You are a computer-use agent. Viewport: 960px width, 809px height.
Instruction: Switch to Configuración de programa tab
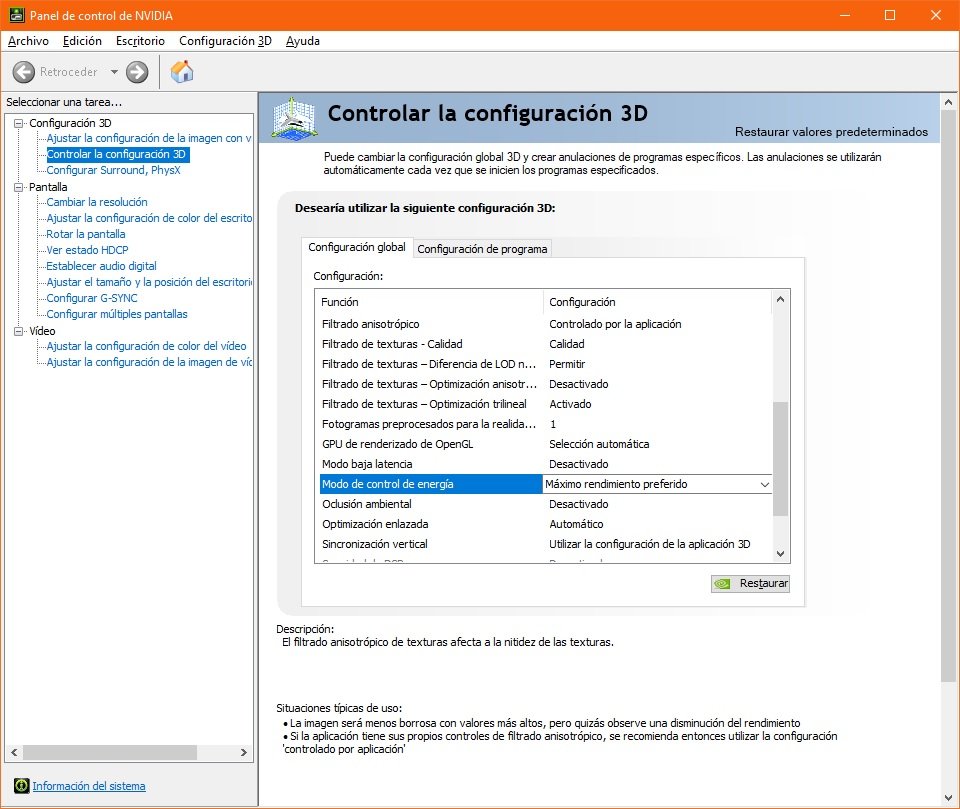482,249
